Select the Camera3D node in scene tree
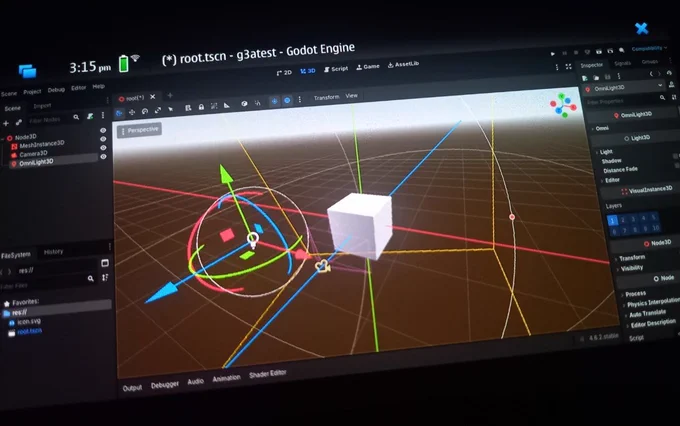 click(x=29, y=154)
